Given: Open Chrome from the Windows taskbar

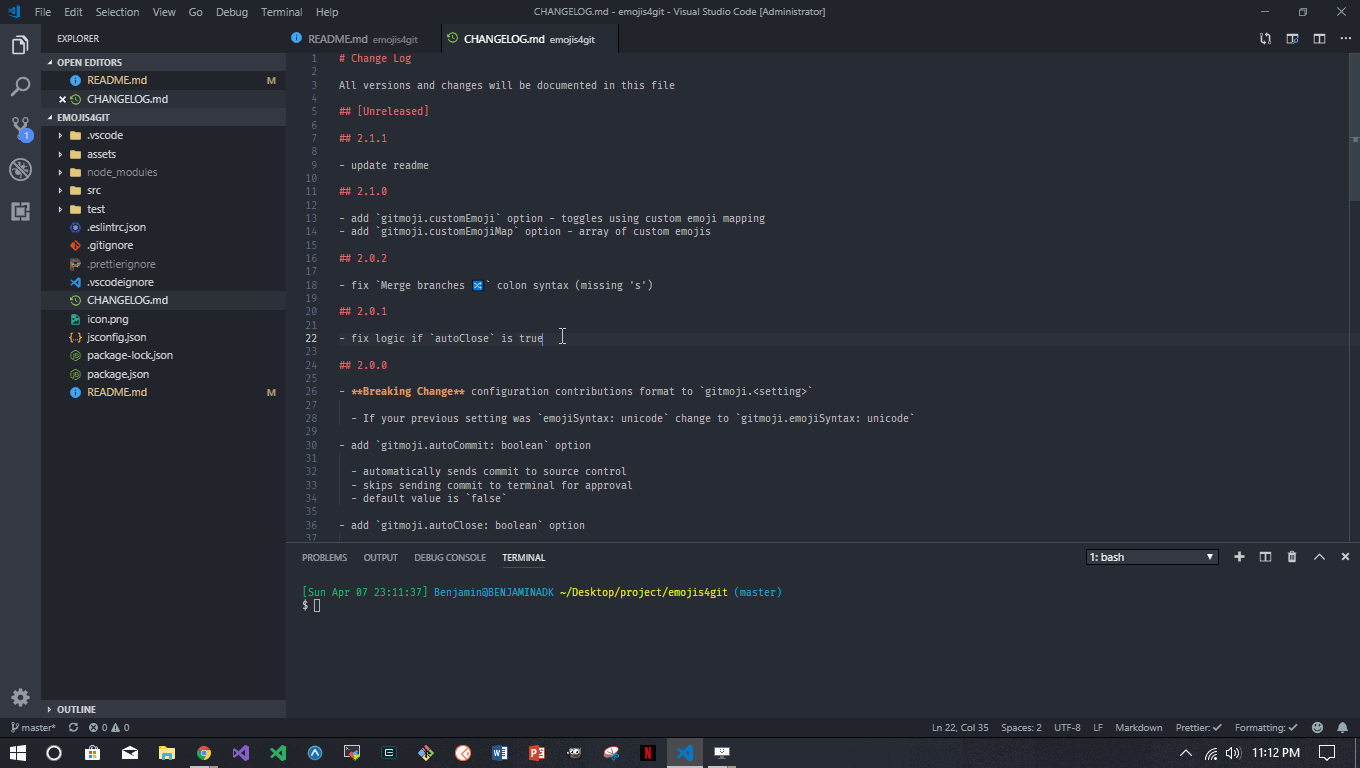Looking at the screenshot, I should point(204,753).
